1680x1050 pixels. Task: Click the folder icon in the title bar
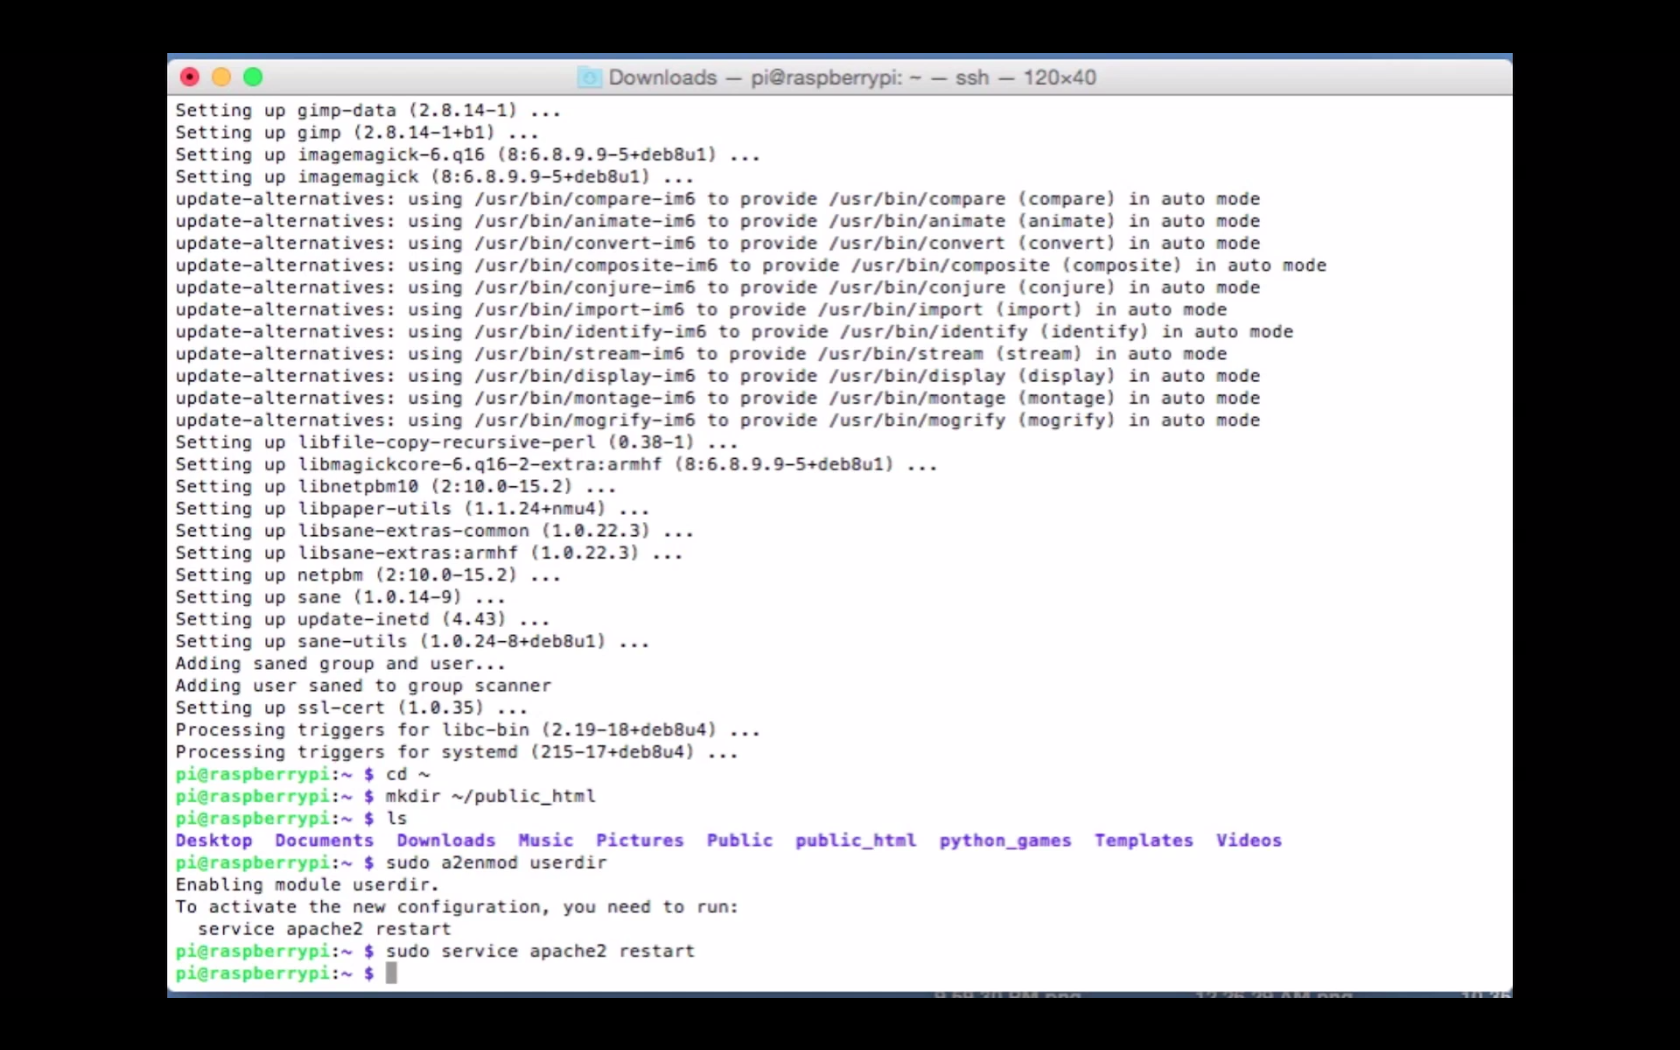pyautogui.click(x=589, y=77)
